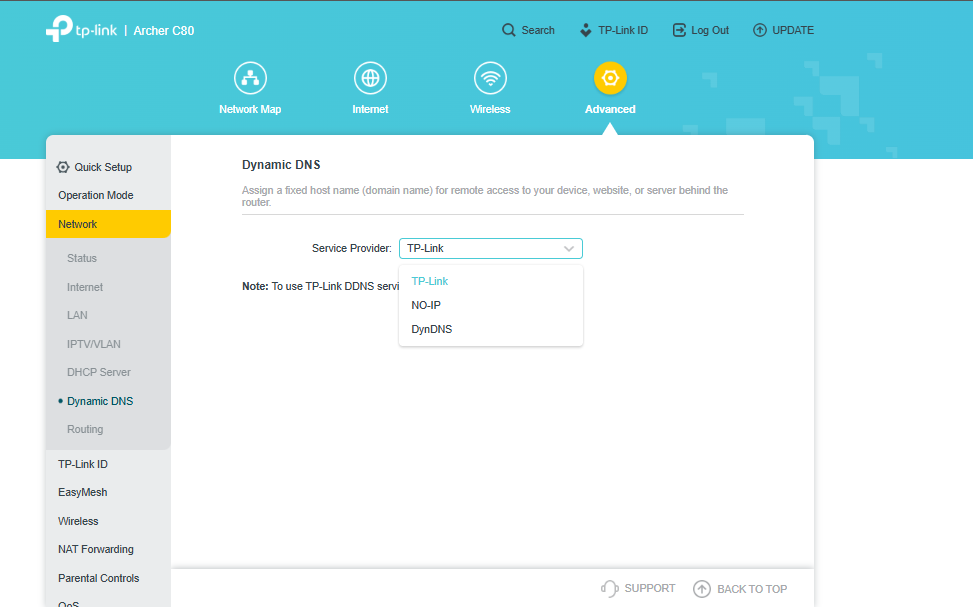The width and height of the screenshot is (973, 607).
Task: Open NAT Forwarding sidebar section
Action: pyautogui.click(x=96, y=549)
